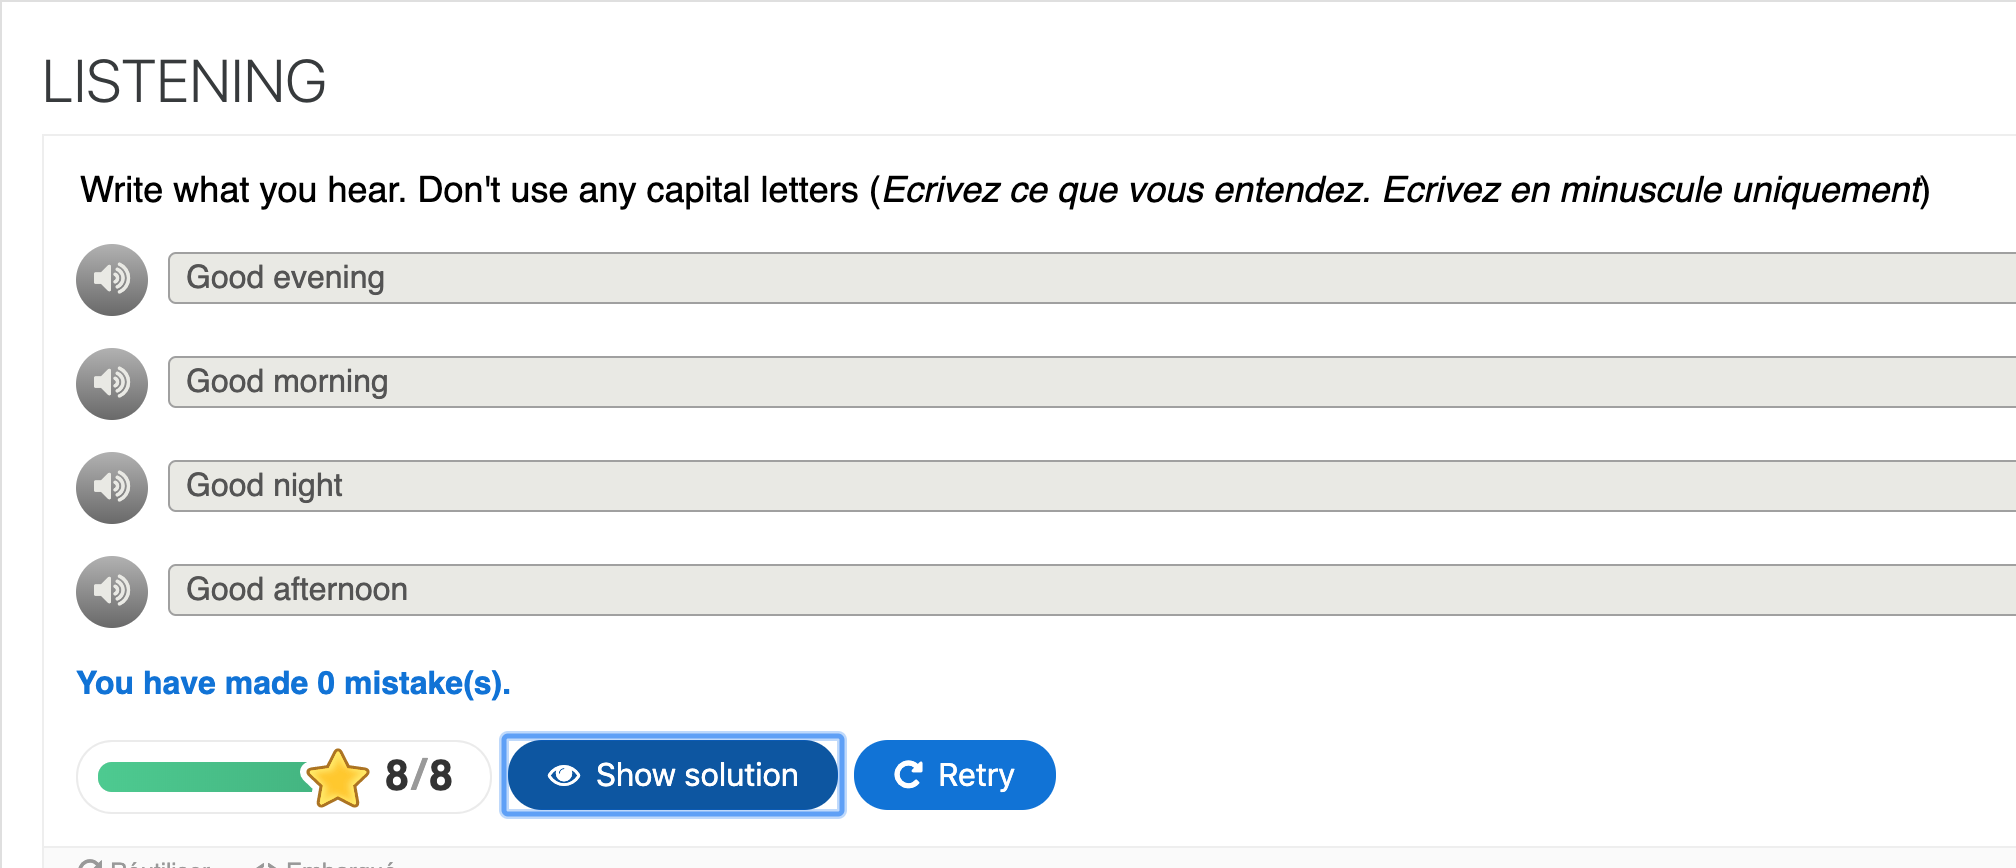The width and height of the screenshot is (2016, 868).
Task: Select the Good evening answer field
Action: point(1092,278)
